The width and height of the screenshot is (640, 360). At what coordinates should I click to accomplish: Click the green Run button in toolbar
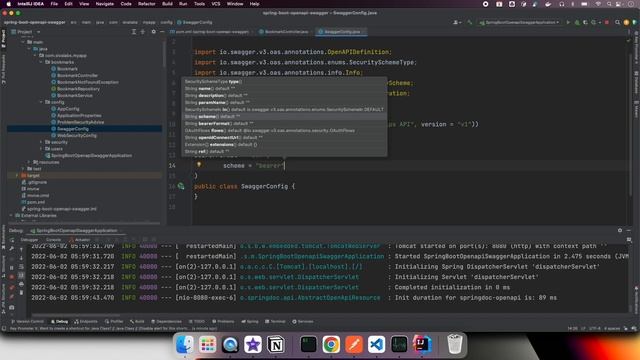pos(568,22)
